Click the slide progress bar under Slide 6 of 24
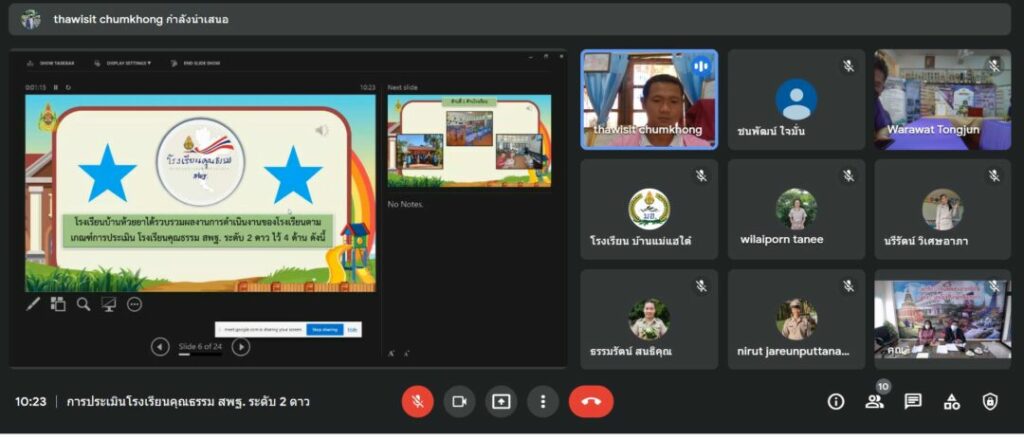The height and width of the screenshot is (439, 1024). [199, 354]
